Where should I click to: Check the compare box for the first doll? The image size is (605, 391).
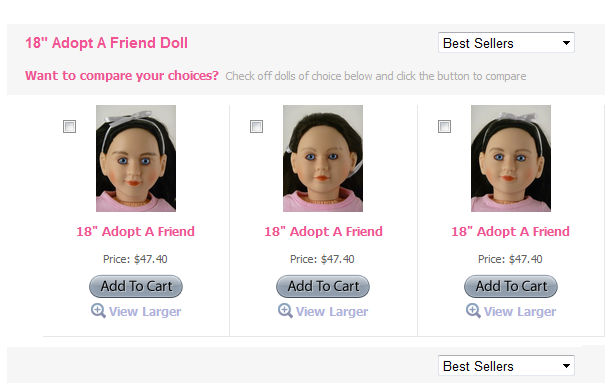click(x=69, y=126)
